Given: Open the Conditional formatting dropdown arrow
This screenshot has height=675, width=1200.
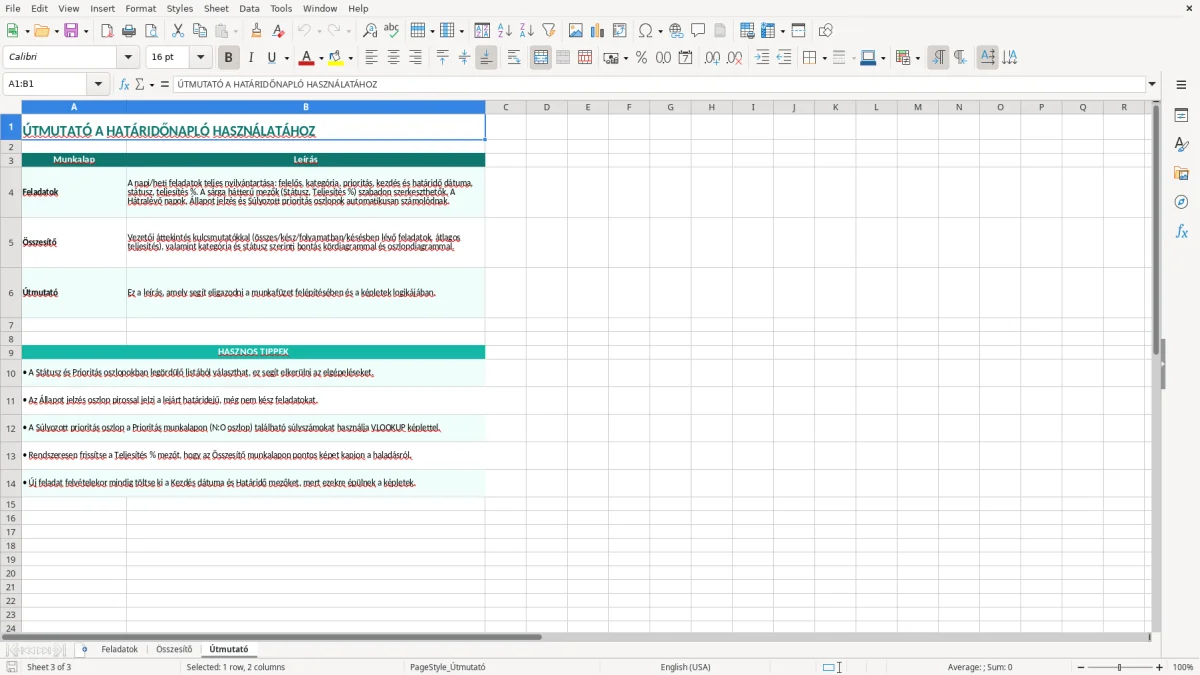Looking at the screenshot, I should [x=917, y=58].
